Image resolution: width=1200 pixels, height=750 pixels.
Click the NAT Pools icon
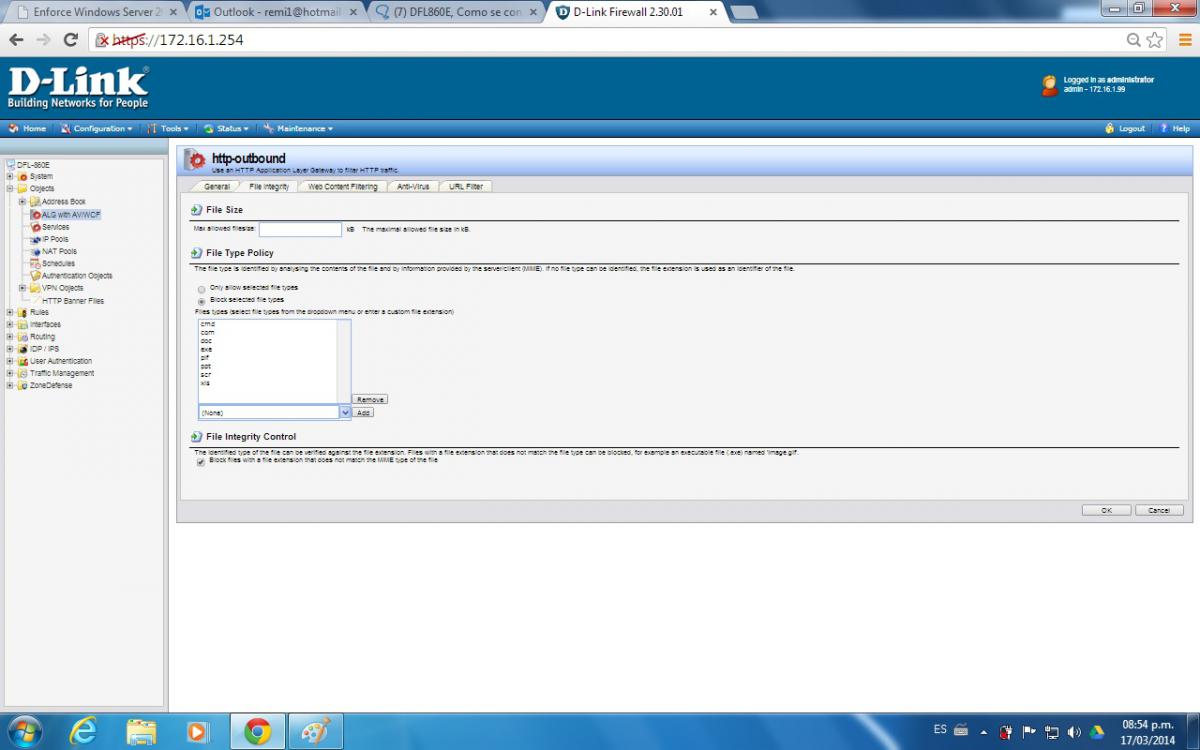(35, 252)
